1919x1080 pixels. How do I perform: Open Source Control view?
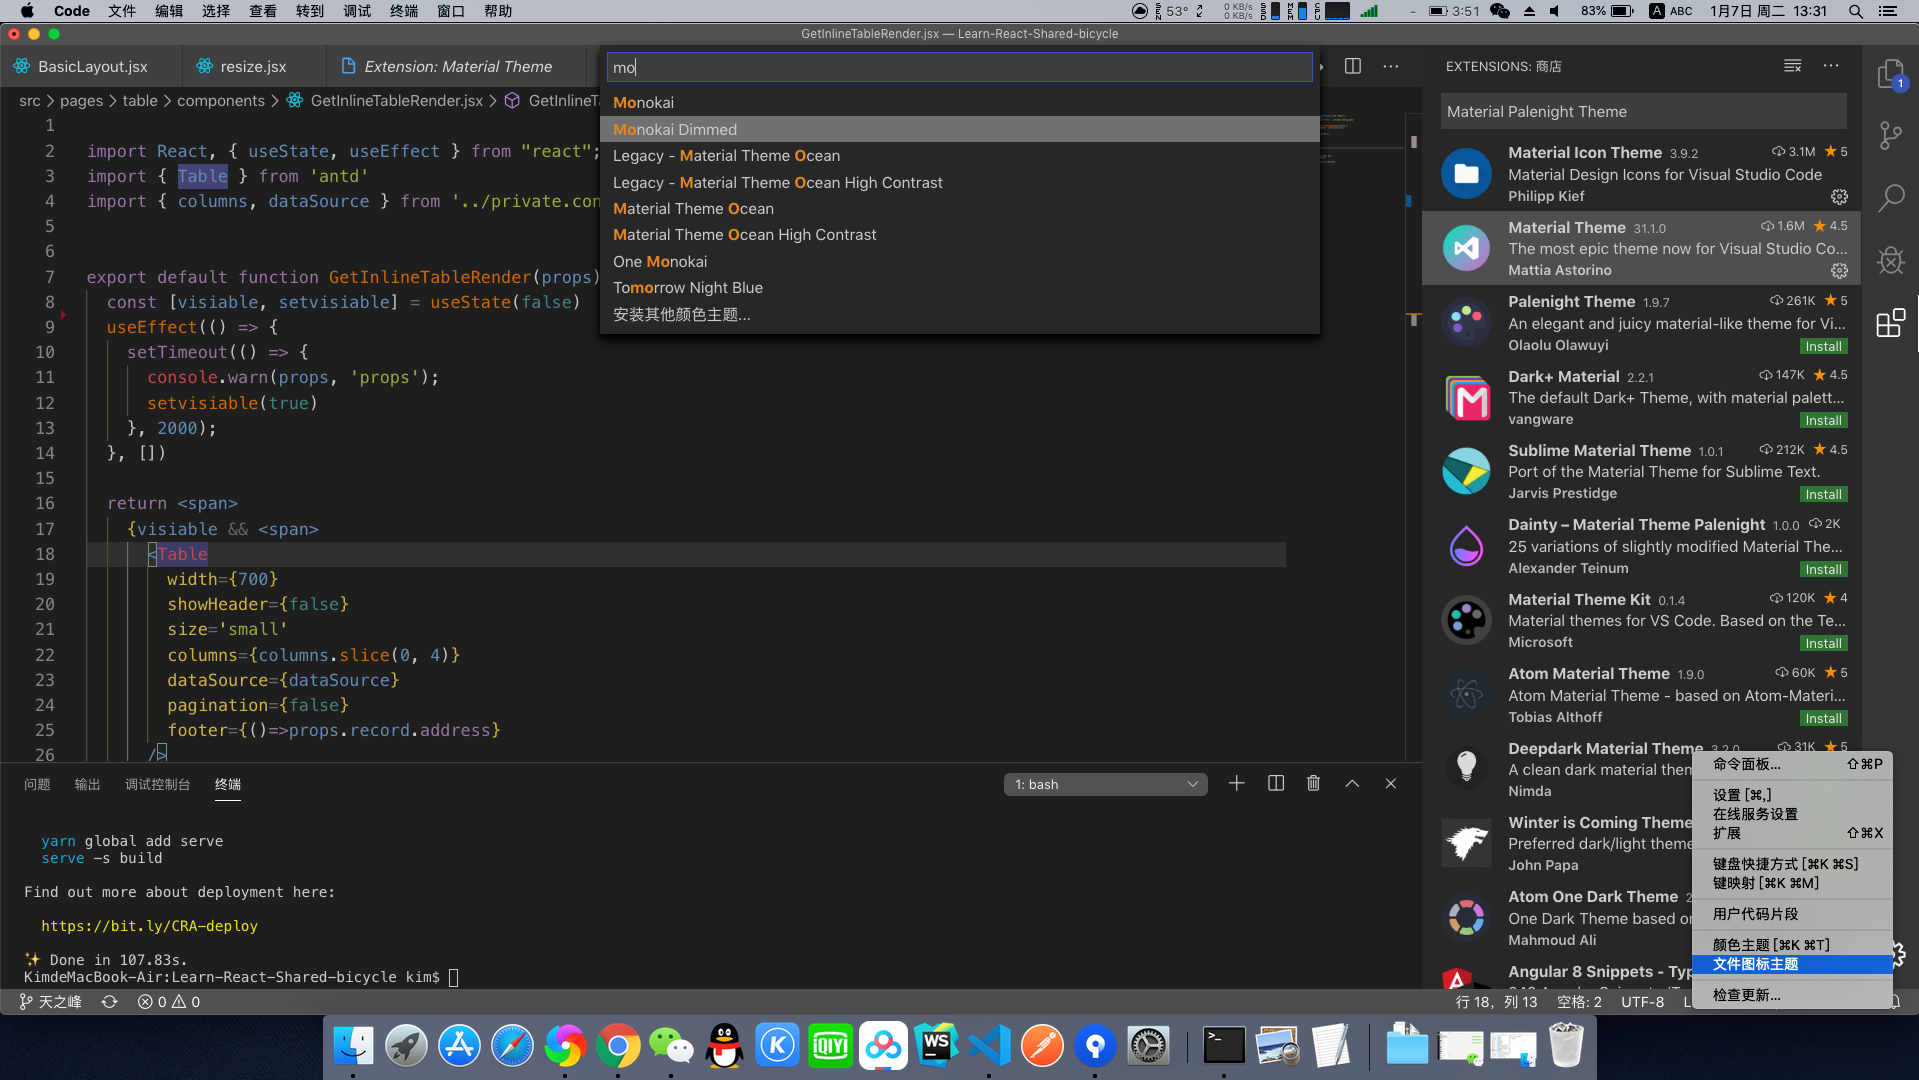1890,135
